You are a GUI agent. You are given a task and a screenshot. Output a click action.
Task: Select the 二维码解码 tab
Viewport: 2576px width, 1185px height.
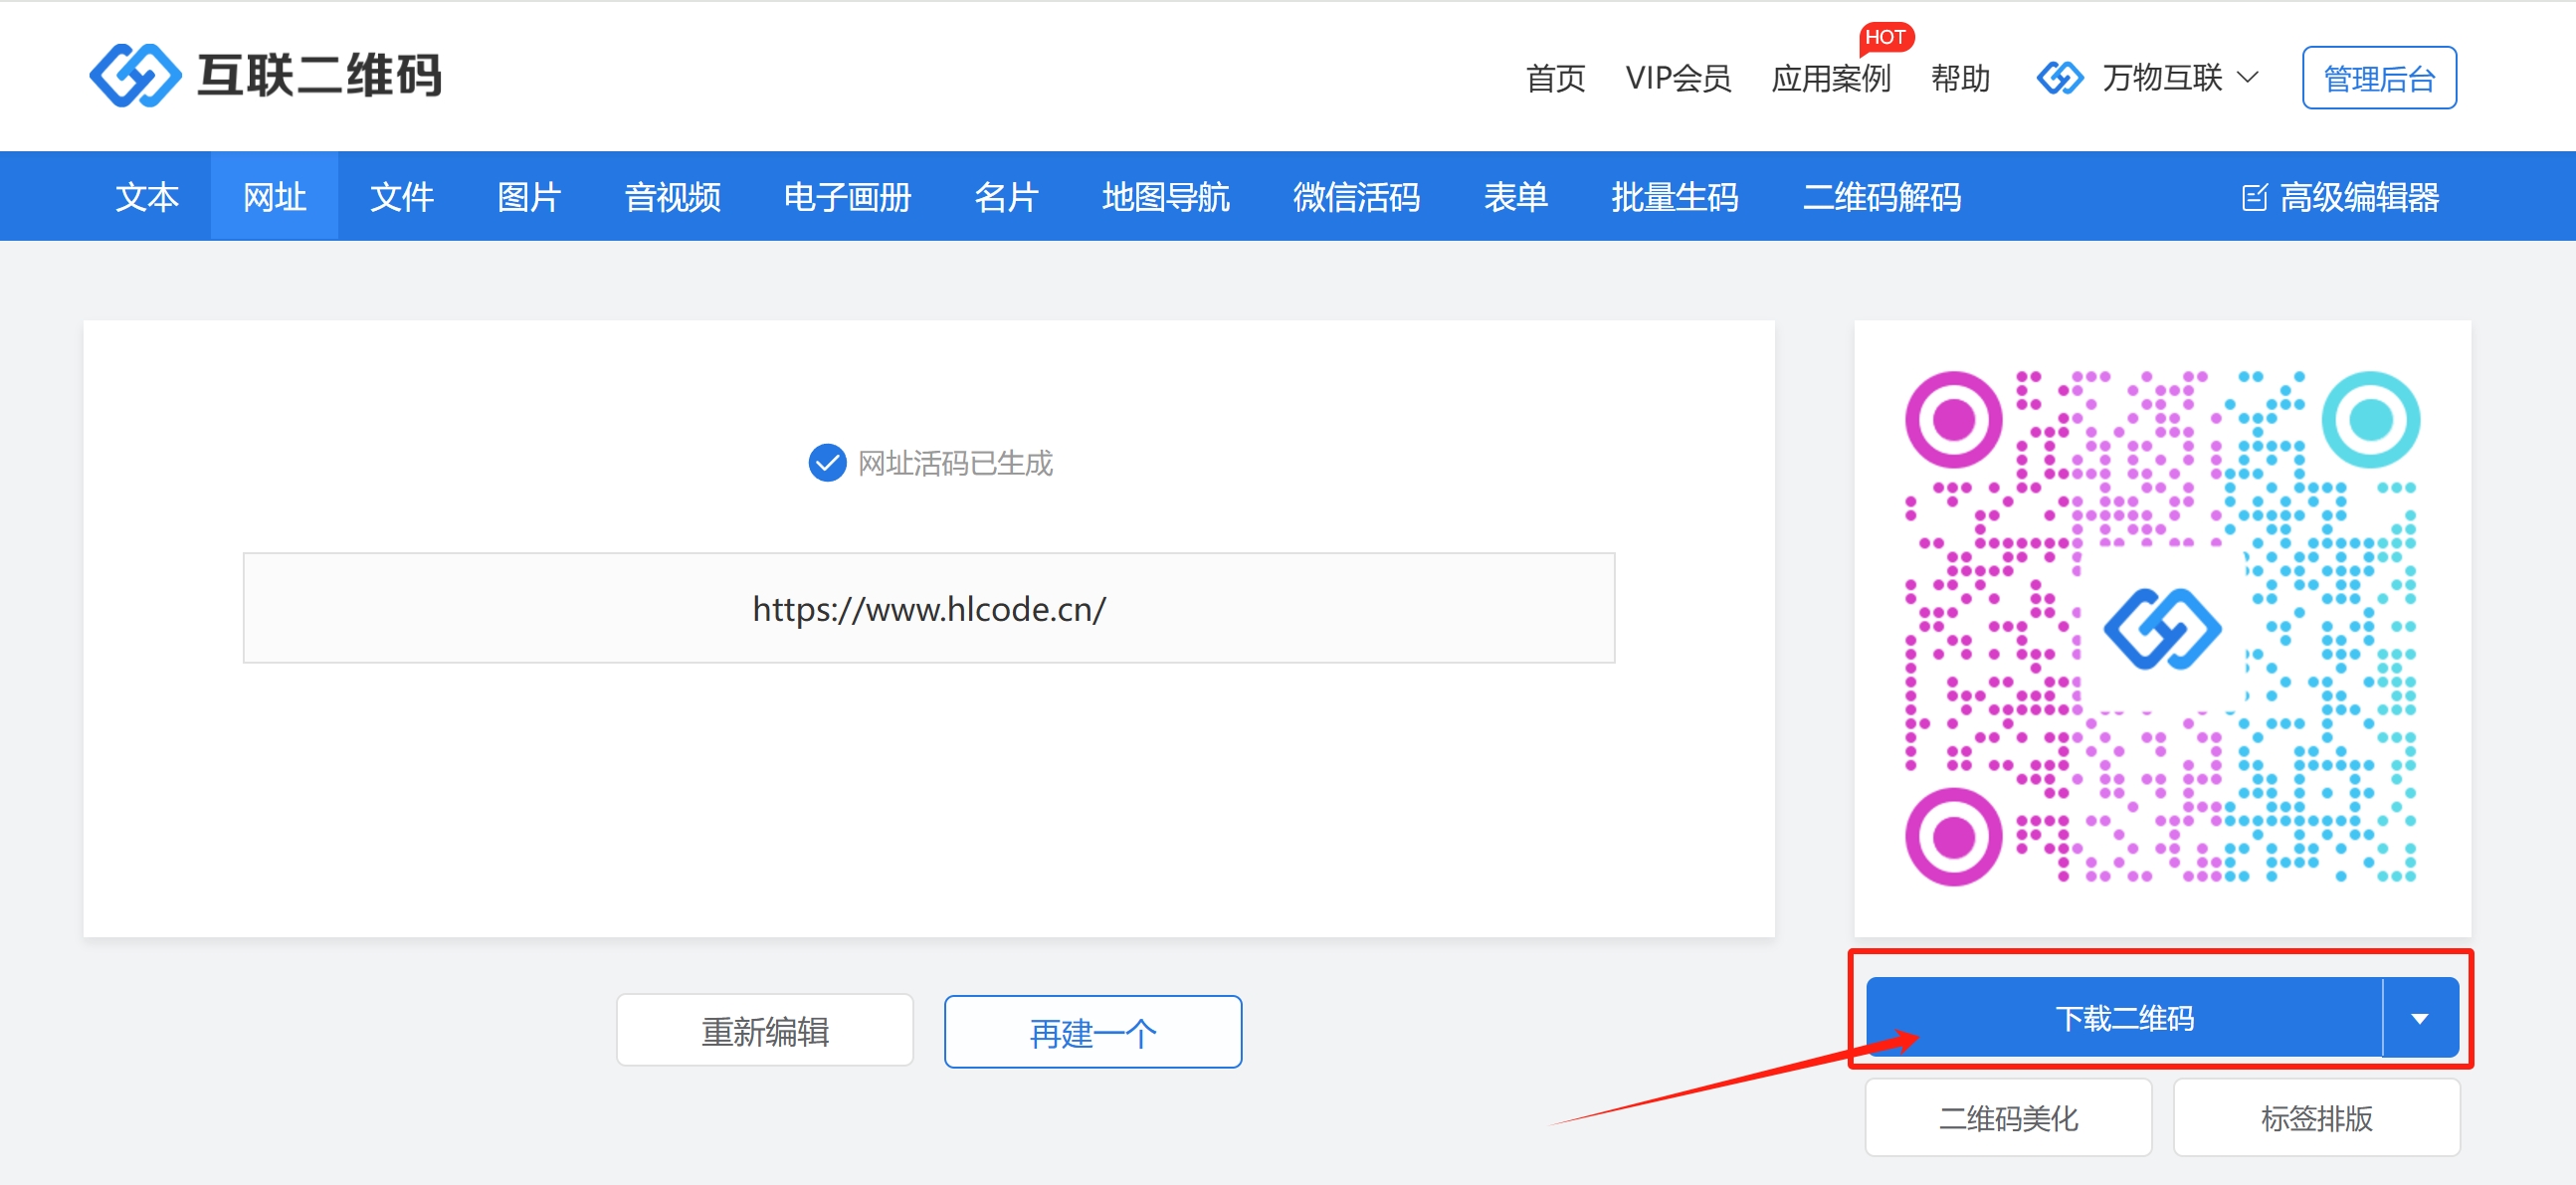pyautogui.click(x=1881, y=197)
